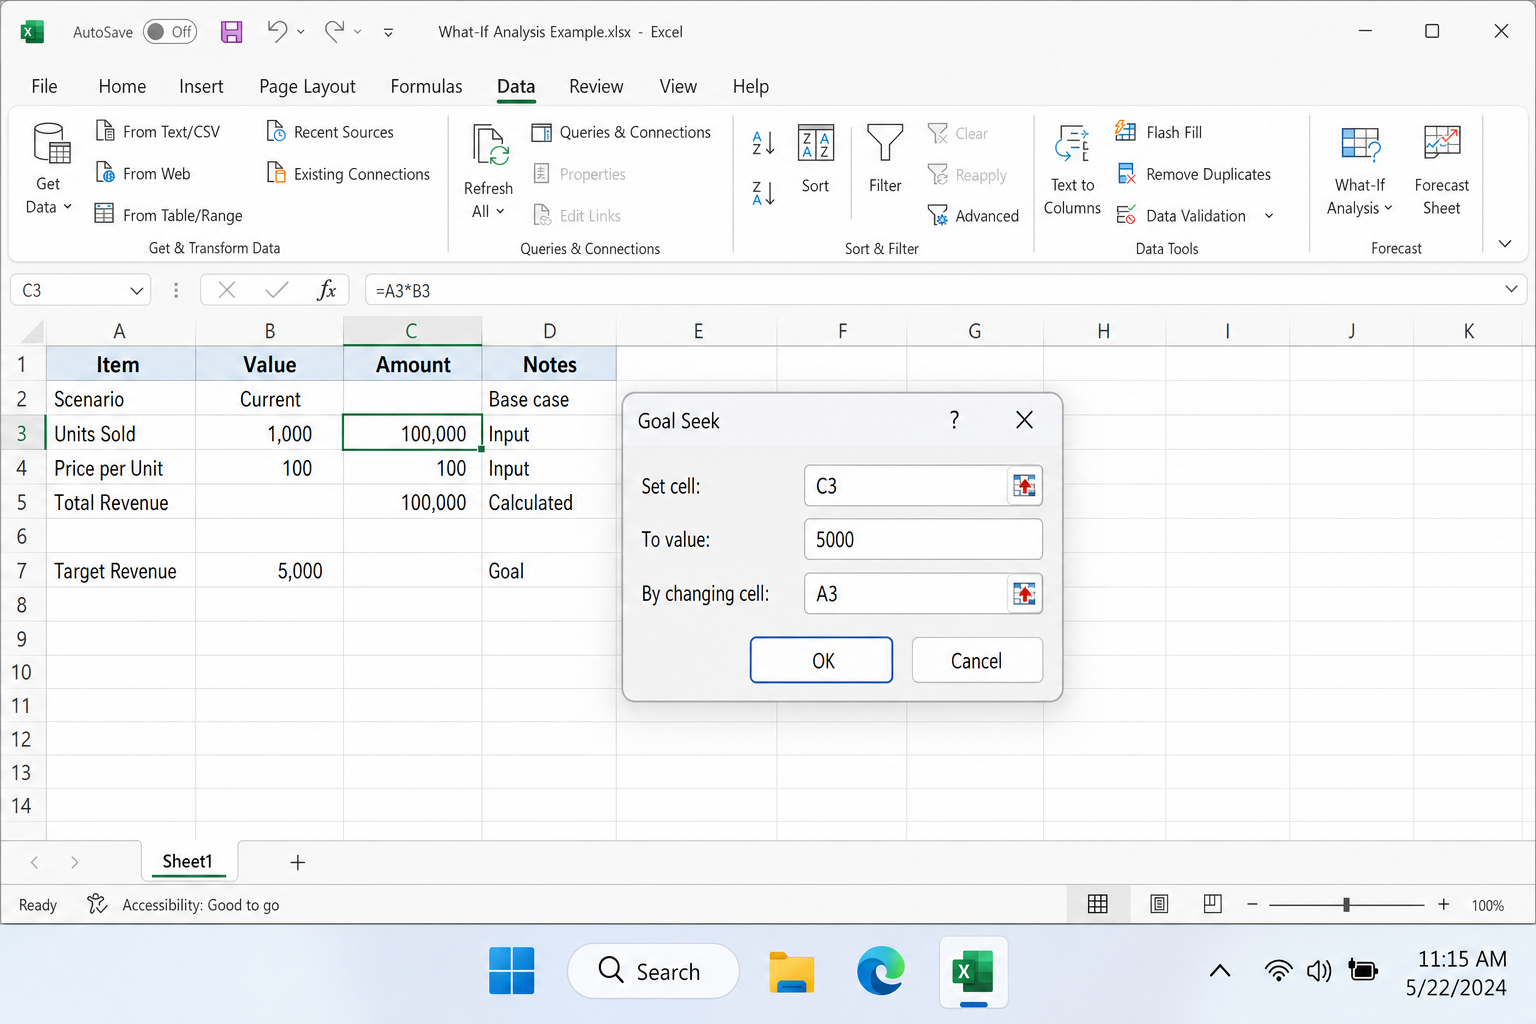Screen dimensions: 1536x1024
Task: Click Goal Seek help question mark
Action: point(954,420)
